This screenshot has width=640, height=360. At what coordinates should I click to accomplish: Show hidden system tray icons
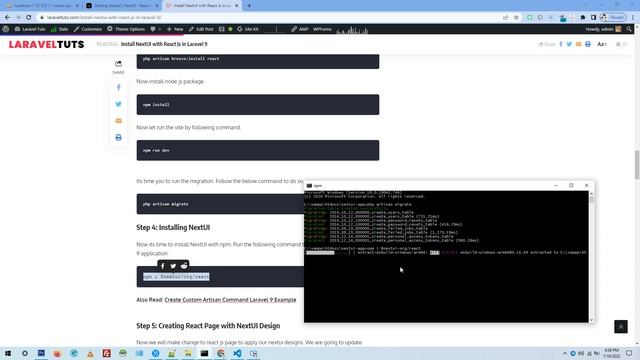564,353
